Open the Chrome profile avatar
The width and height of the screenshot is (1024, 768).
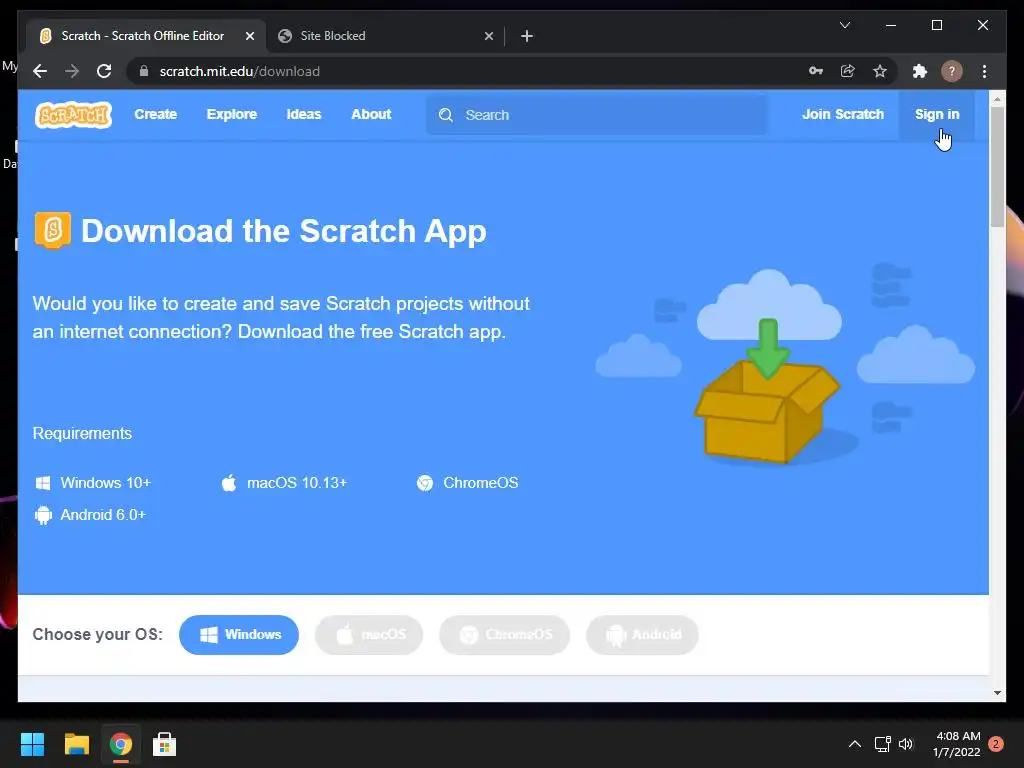[952, 71]
